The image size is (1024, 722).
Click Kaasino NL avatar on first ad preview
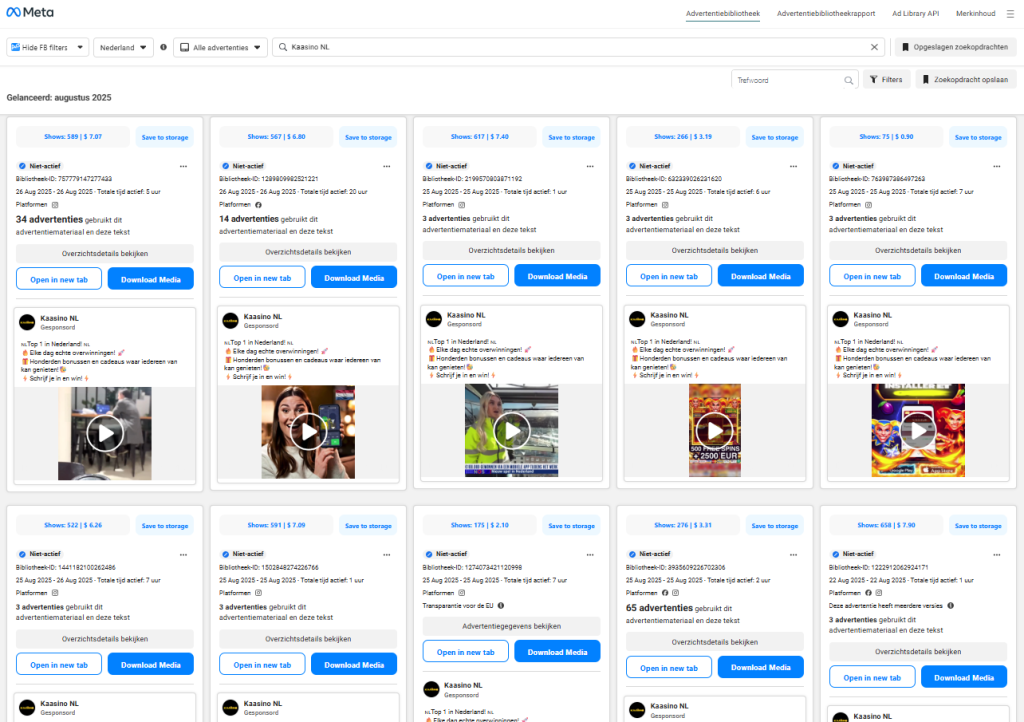(x=27, y=322)
